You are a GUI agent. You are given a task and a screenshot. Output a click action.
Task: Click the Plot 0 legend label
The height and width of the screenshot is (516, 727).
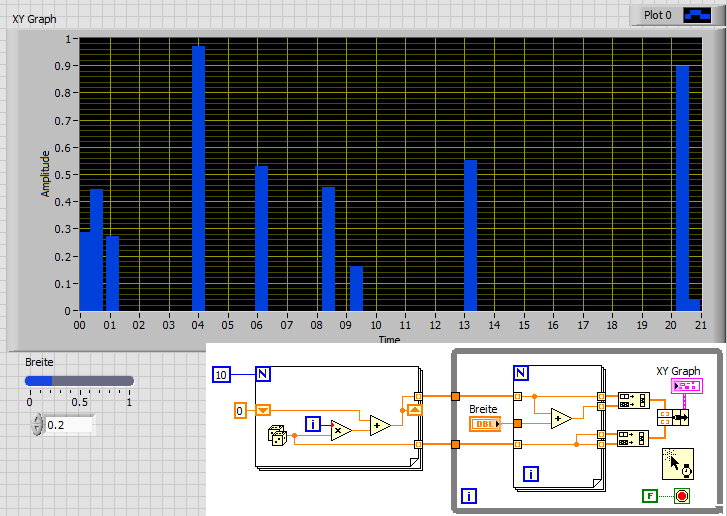(x=657, y=15)
